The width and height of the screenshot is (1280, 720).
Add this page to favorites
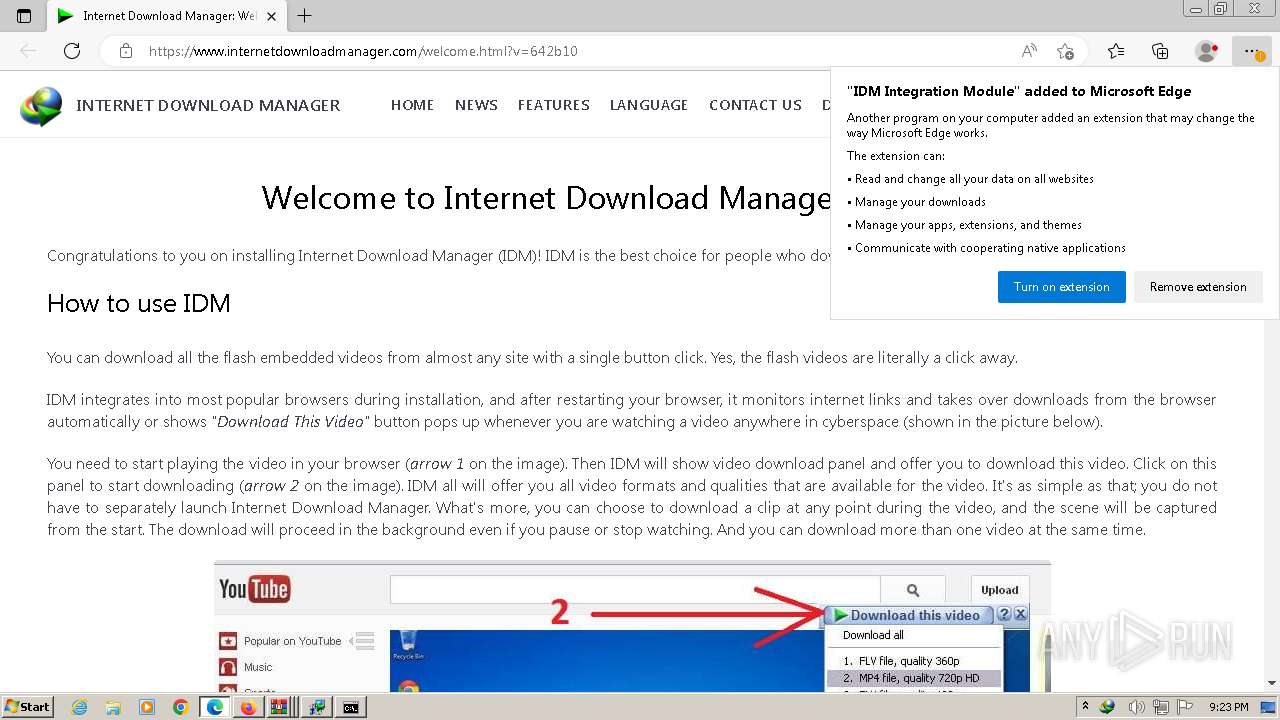click(x=1066, y=51)
